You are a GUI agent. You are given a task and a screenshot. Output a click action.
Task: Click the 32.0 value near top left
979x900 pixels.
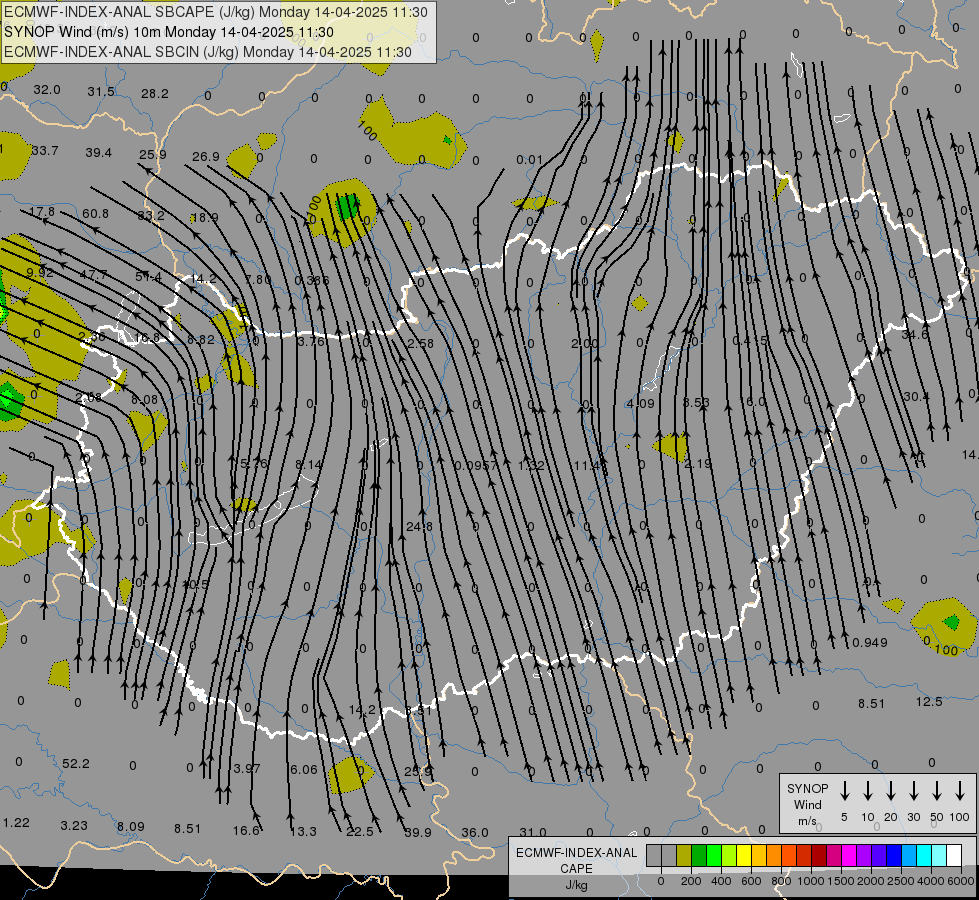(47, 90)
